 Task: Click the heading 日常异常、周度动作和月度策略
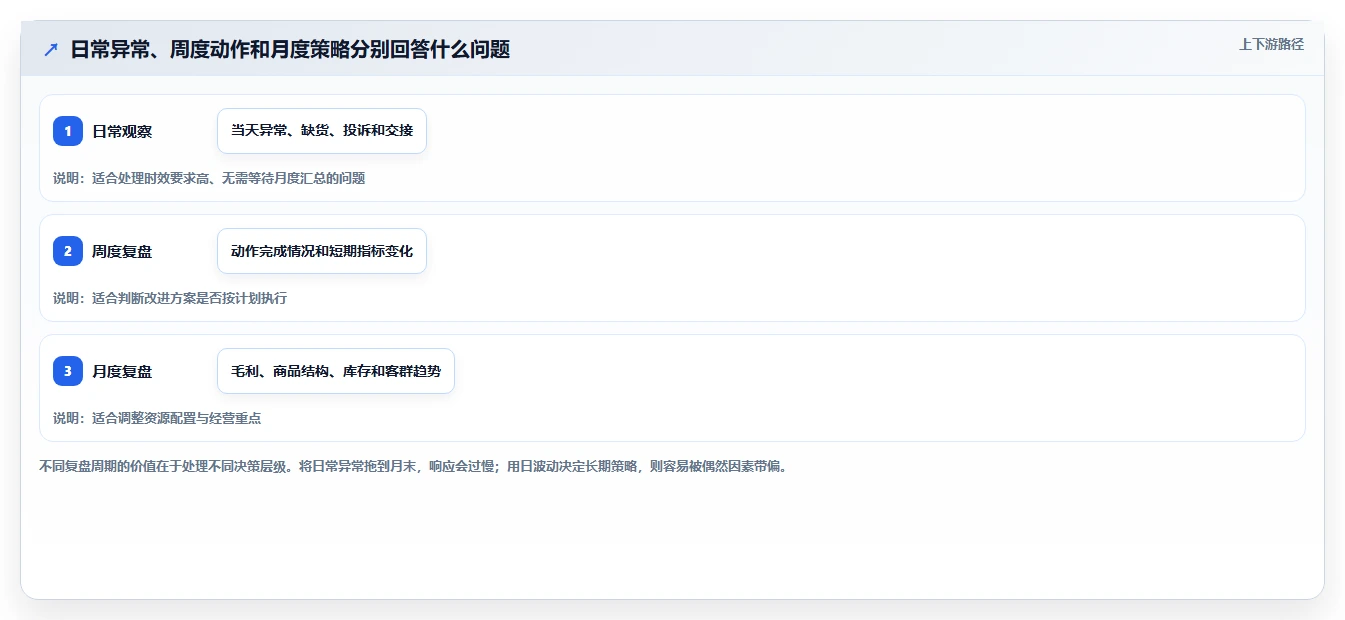click(x=290, y=49)
